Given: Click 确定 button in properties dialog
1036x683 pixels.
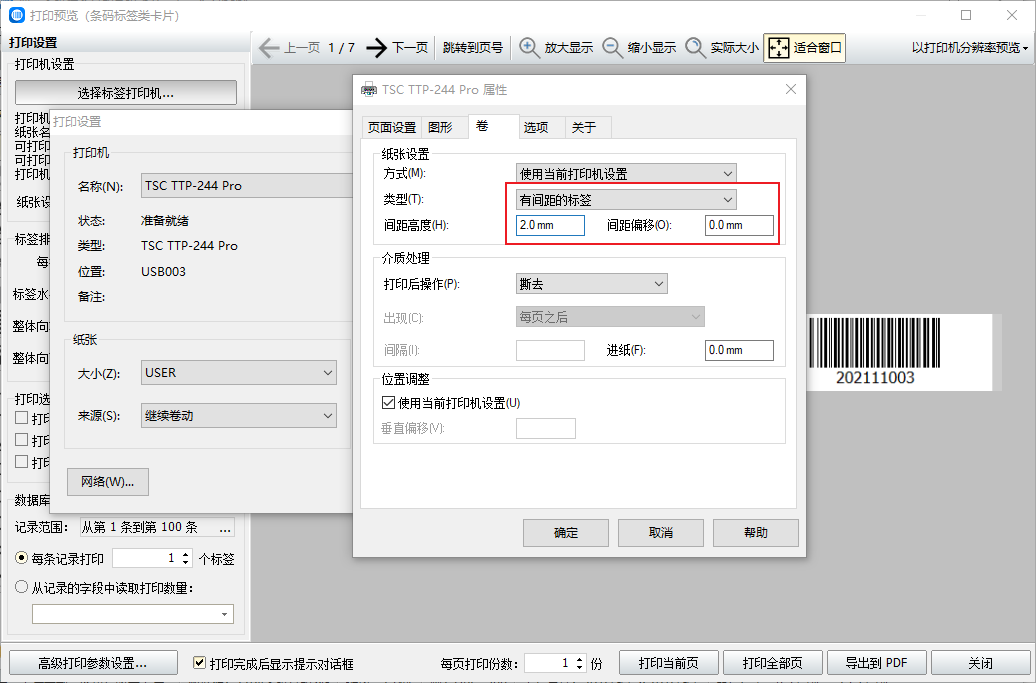Looking at the screenshot, I should [566, 533].
